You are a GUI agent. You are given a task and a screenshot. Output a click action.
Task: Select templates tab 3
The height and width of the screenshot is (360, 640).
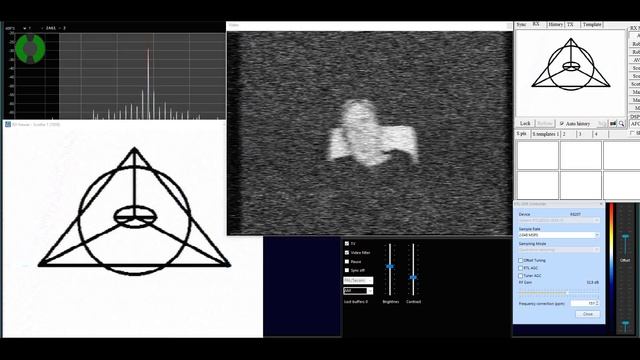[580, 134]
